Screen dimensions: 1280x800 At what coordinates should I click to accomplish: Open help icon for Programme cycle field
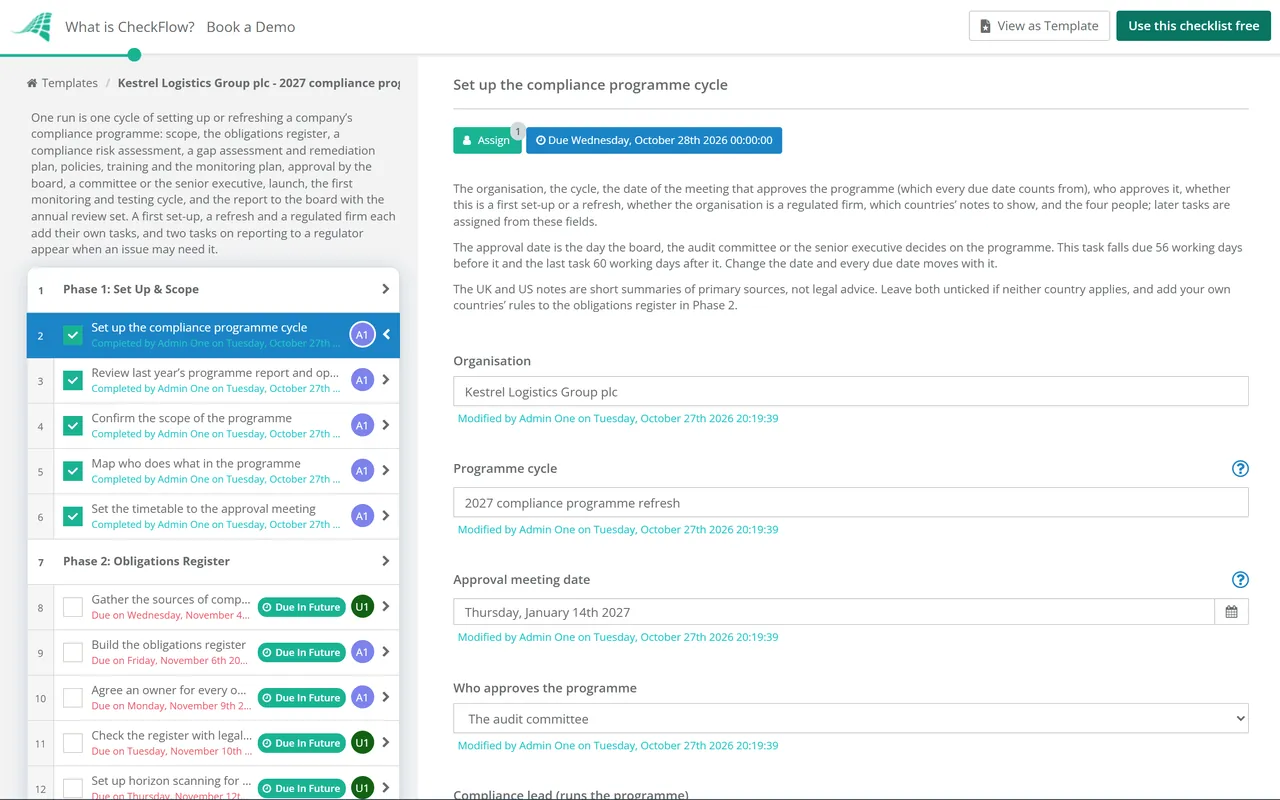(x=1240, y=468)
